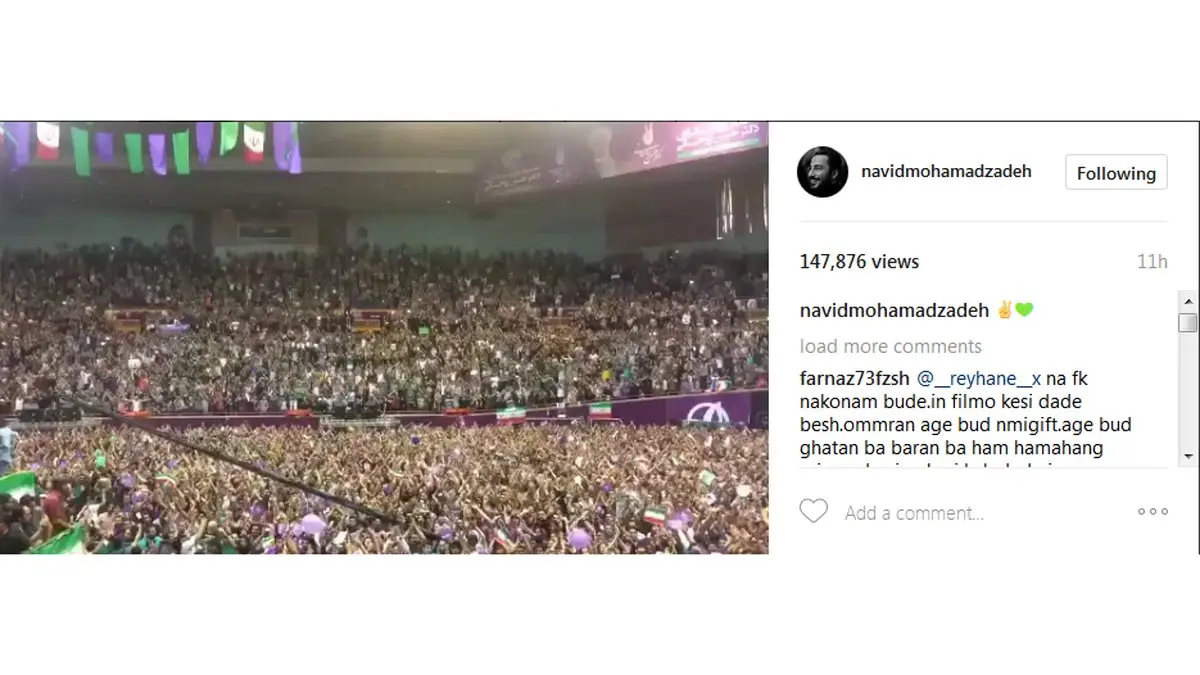Click the 147,876 views count
Image resolution: width=1200 pixels, height=675 pixels.
pyautogui.click(x=859, y=262)
